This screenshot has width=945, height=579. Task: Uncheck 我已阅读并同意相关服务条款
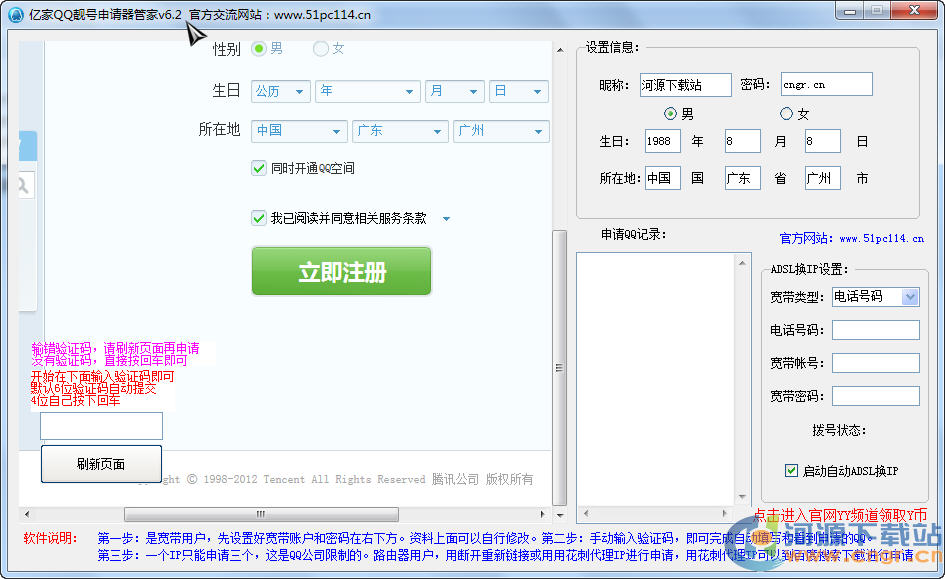(x=259, y=218)
